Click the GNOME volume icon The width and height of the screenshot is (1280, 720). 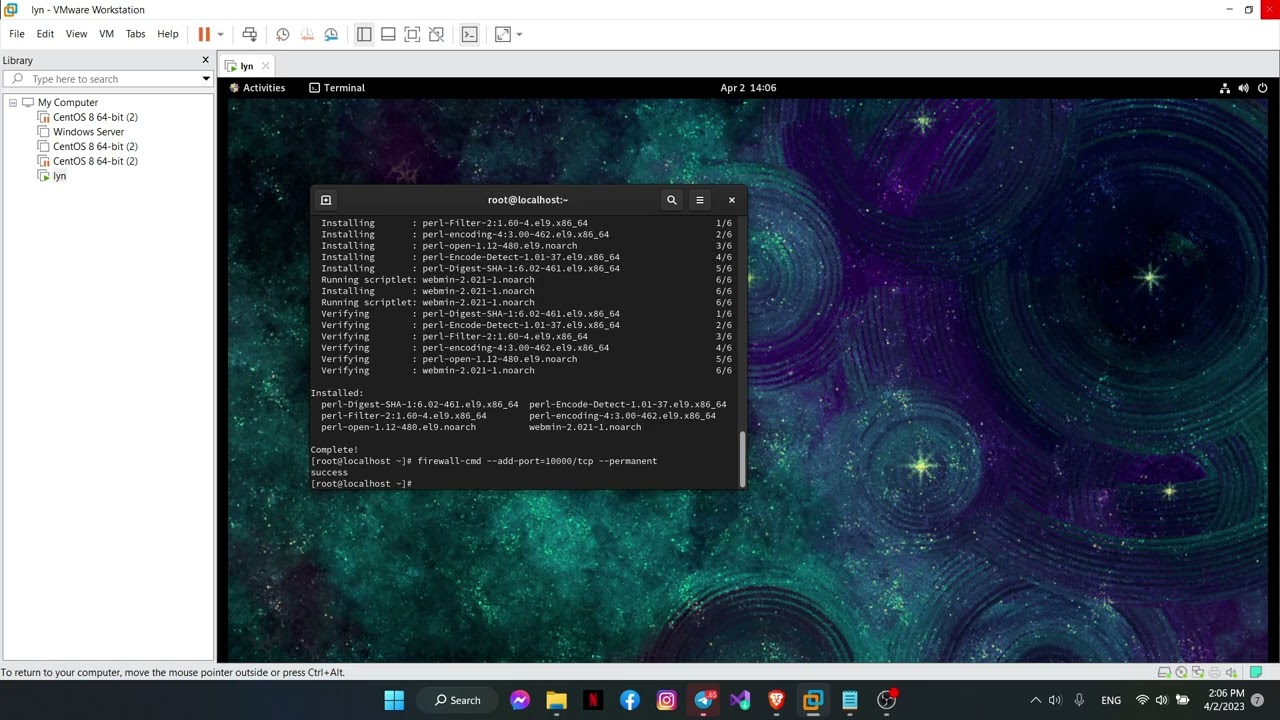click(1243, 88)
